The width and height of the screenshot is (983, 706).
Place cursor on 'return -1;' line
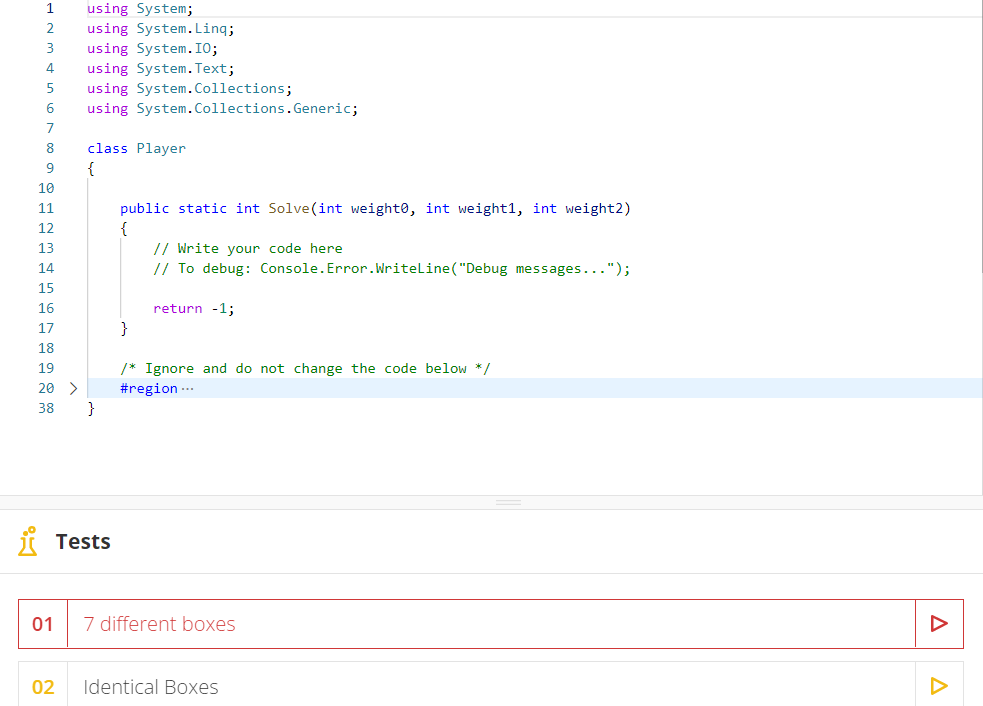pyautogui.click(x=194, y=308)
